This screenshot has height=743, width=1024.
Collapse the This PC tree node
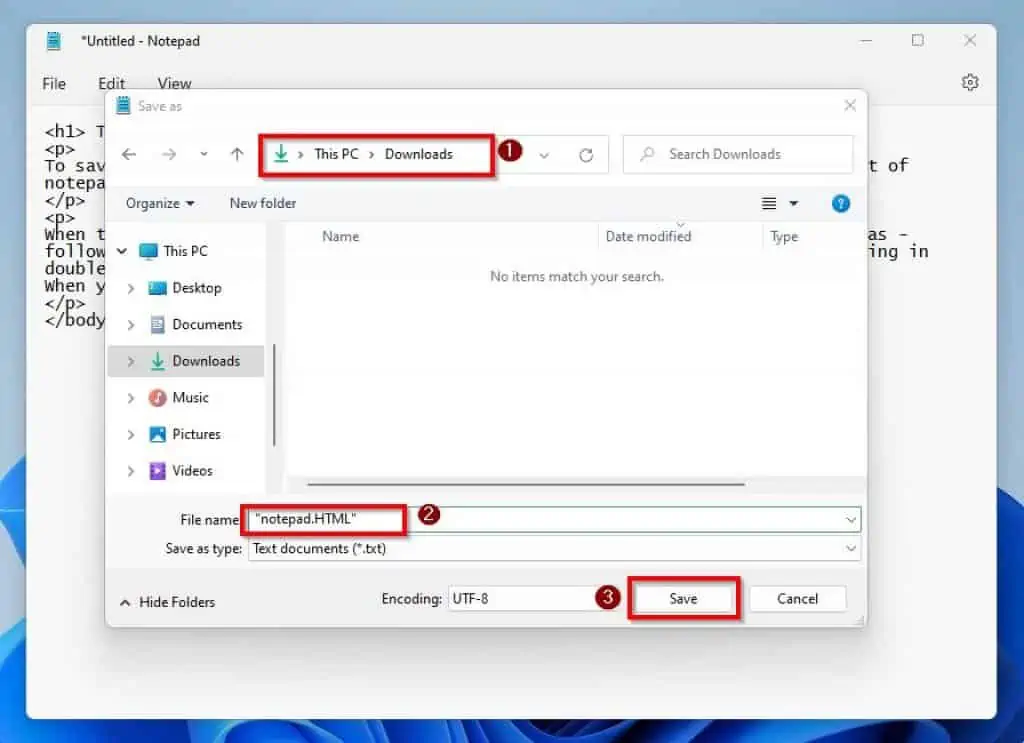122,251
